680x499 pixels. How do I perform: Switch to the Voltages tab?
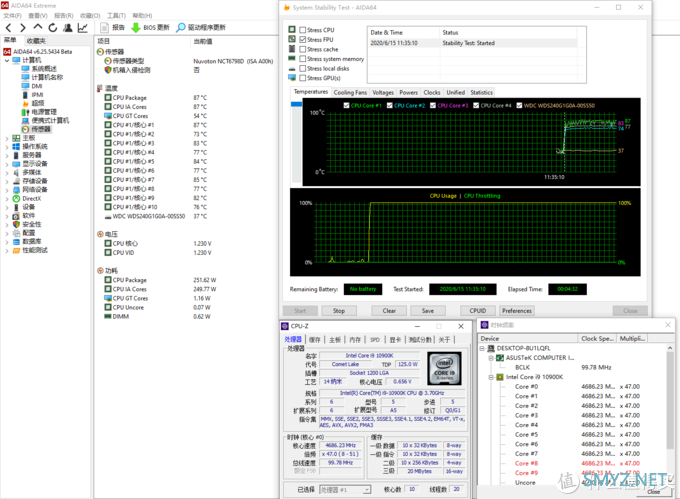(383, 92)
